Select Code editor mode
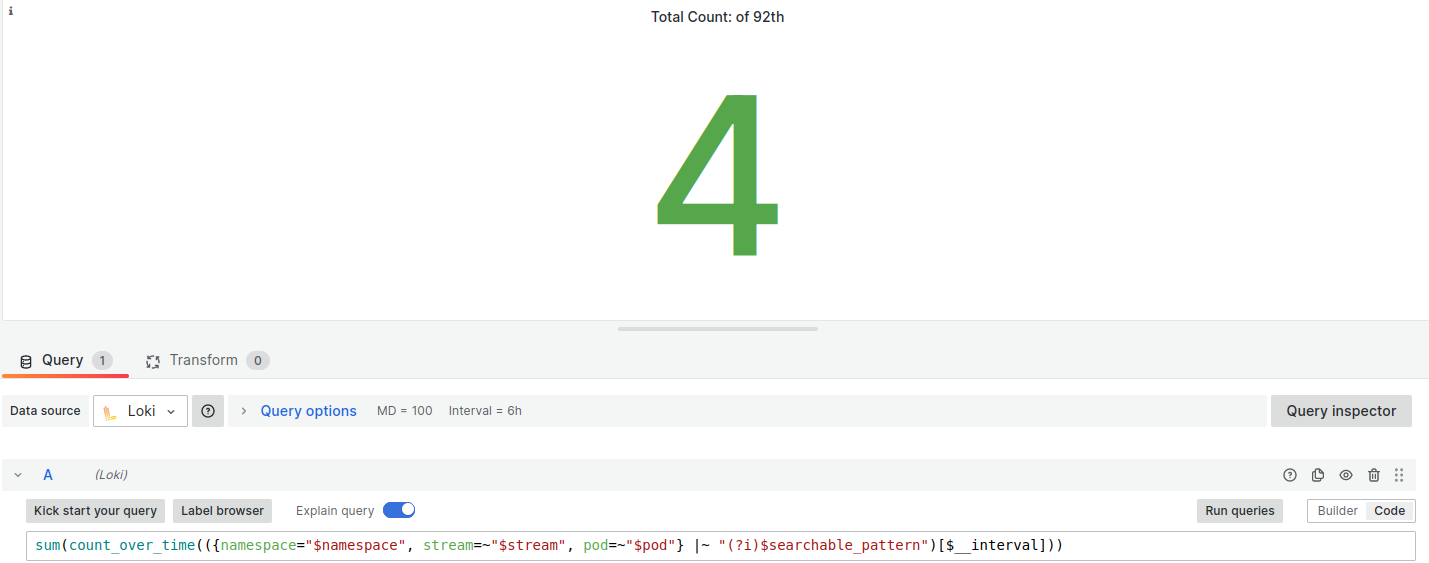1429x563 pixels. [1390, 510]
